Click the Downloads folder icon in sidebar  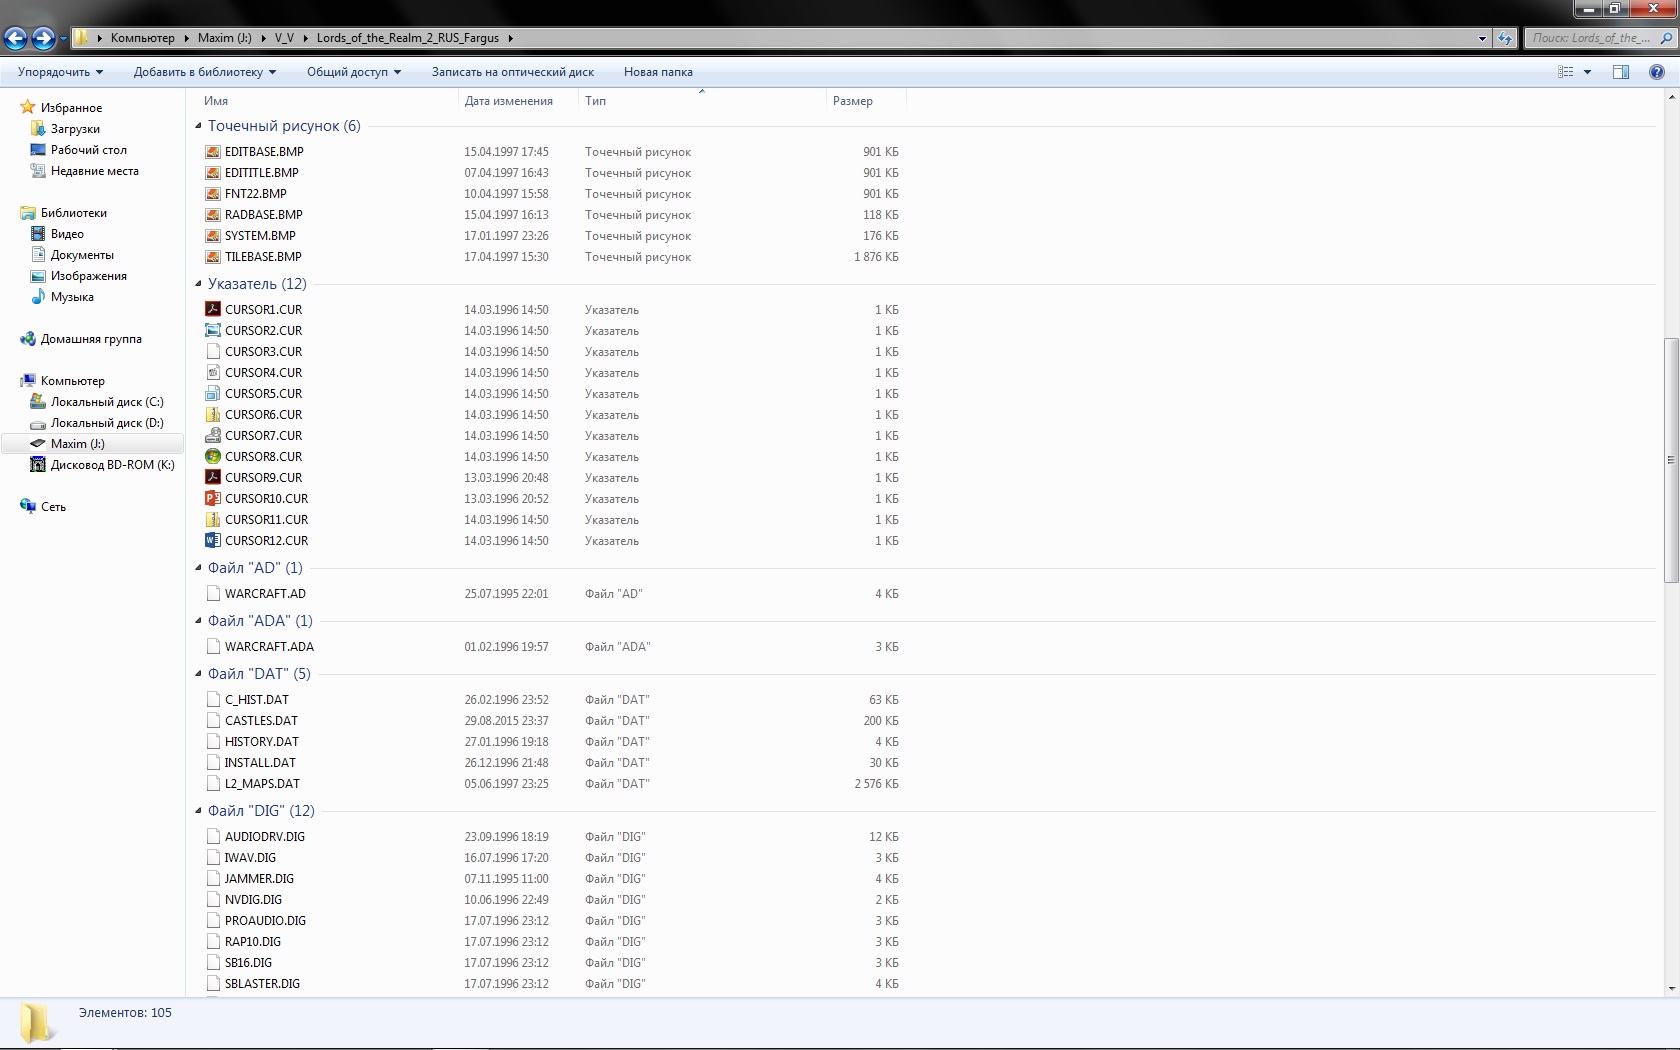tap(38, 129)
